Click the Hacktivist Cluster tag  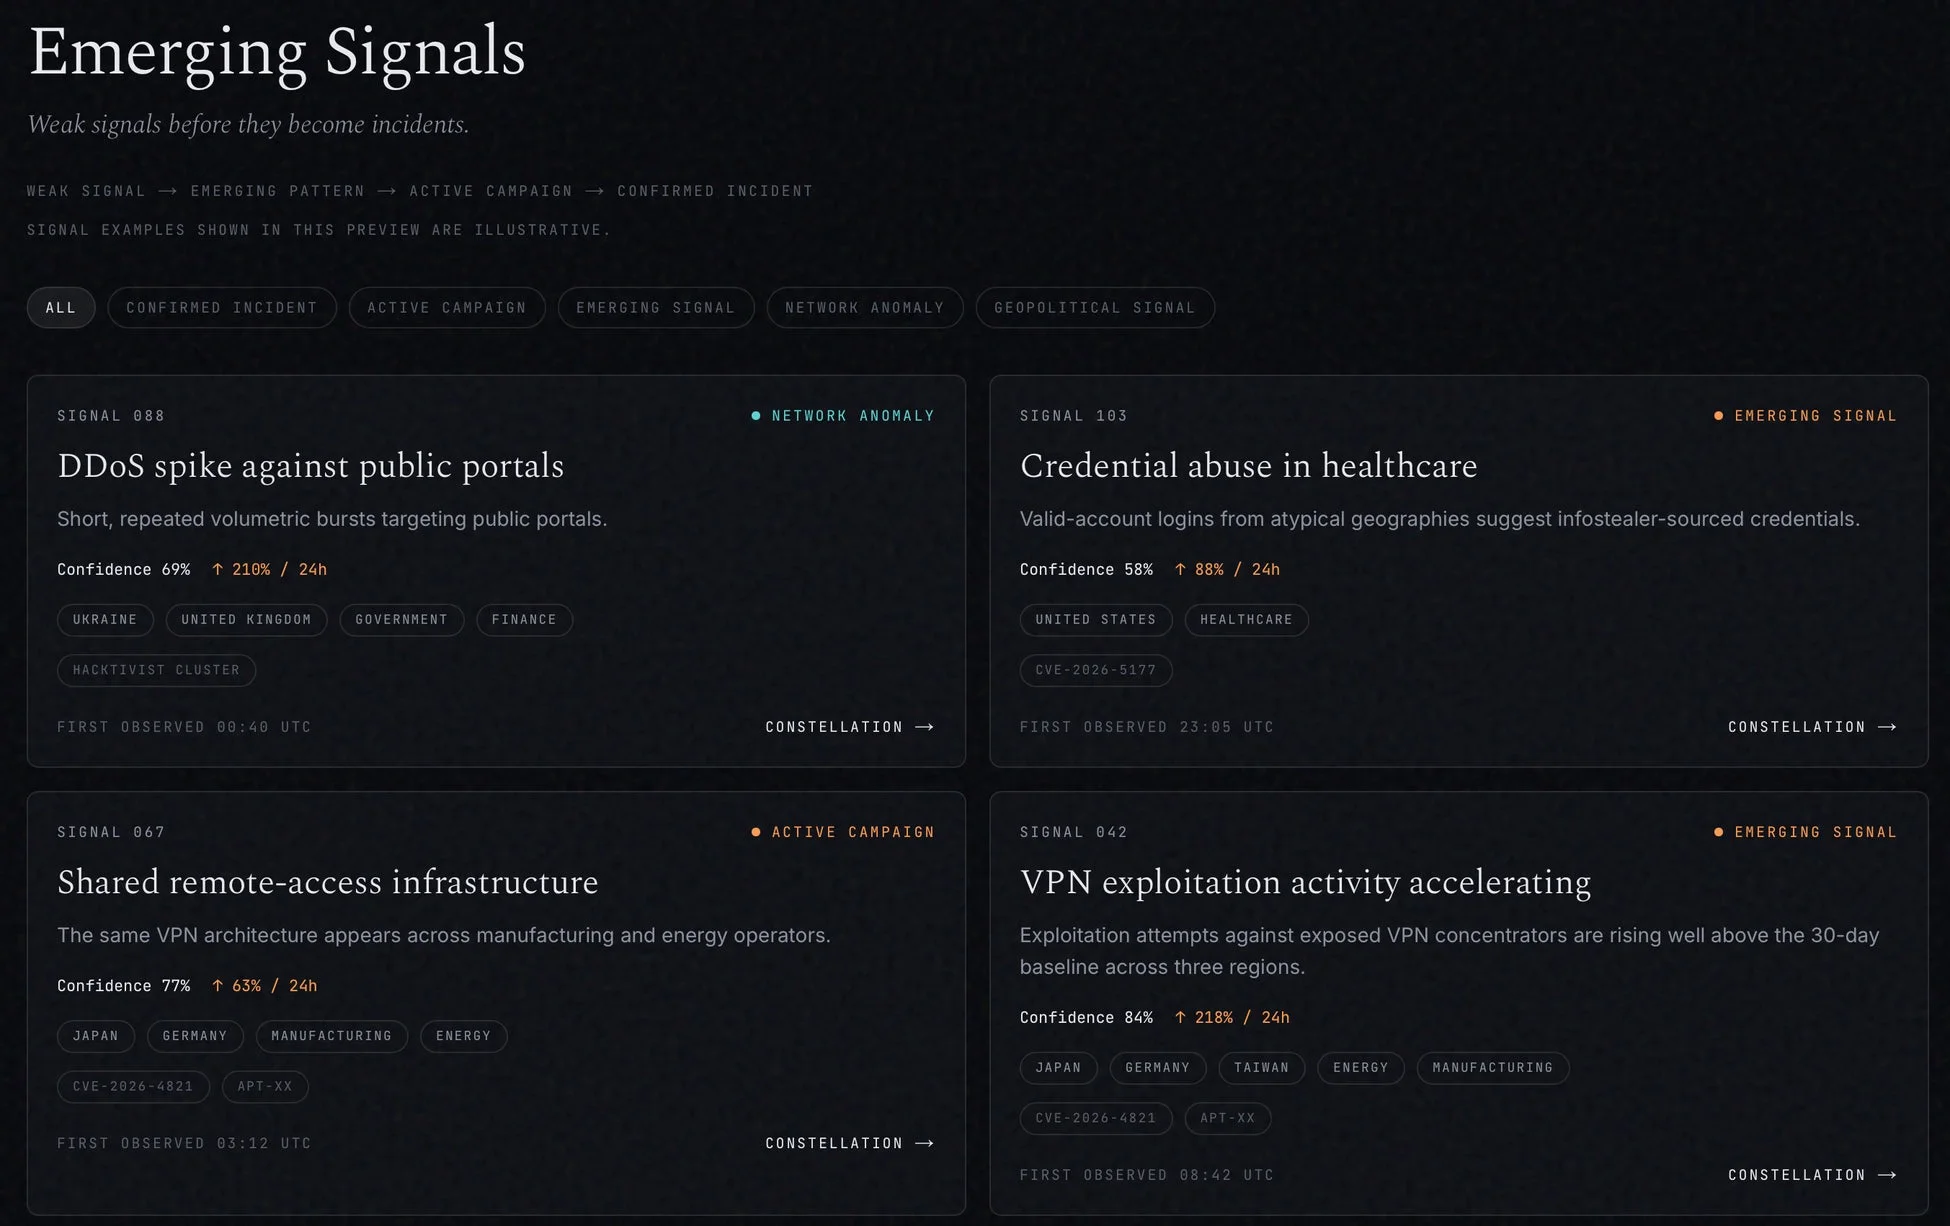point(157,670)
